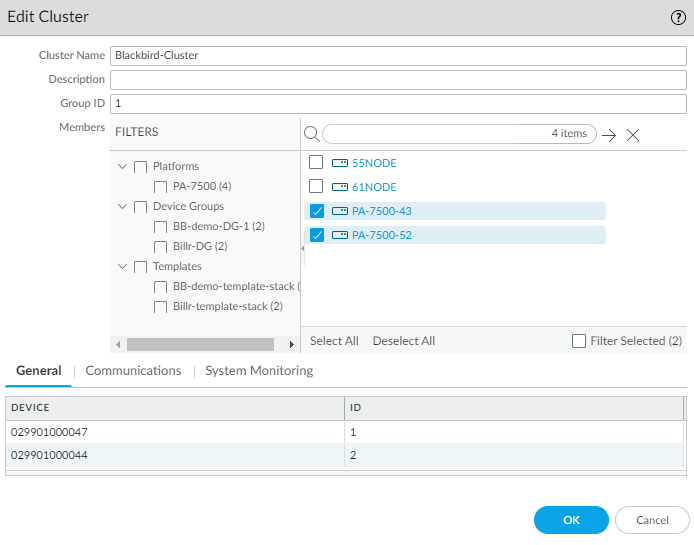
Task: Open the System Monitoring tab
Action: 259,371
